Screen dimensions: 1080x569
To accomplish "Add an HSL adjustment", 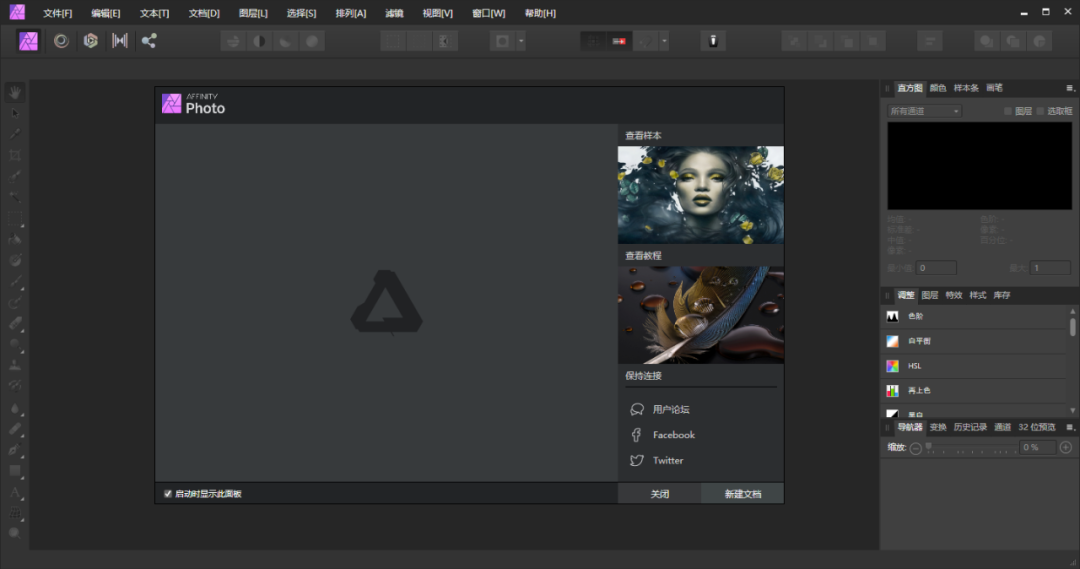I will 975,366.
